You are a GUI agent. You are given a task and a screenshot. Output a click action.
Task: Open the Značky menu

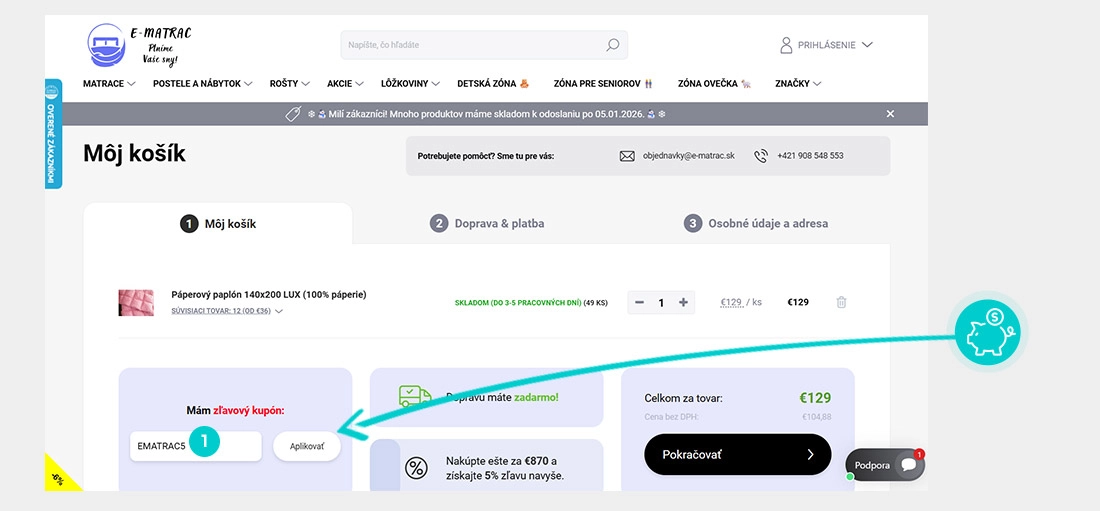tap(798, 84)
